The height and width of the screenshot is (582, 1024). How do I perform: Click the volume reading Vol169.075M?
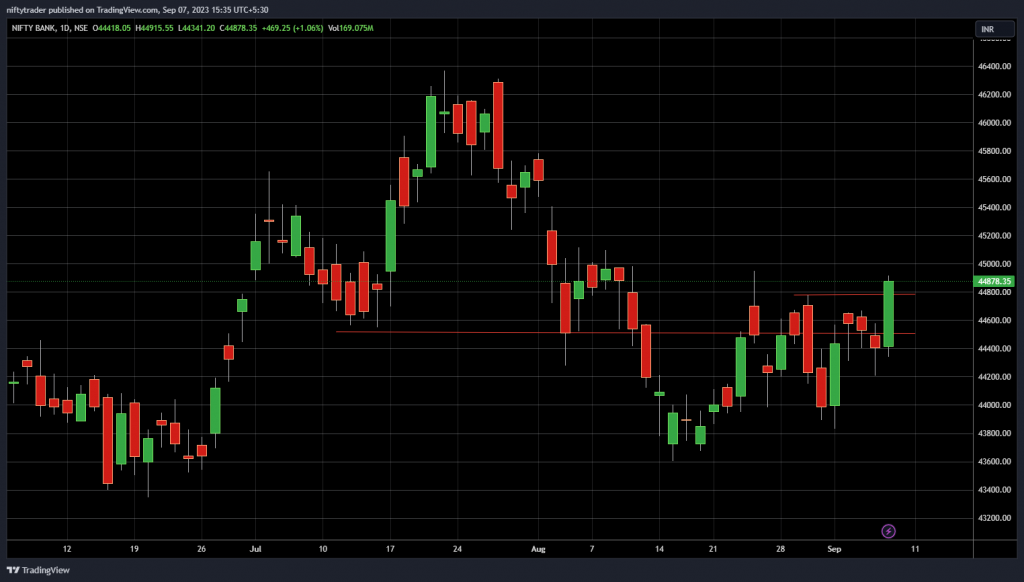351,28
